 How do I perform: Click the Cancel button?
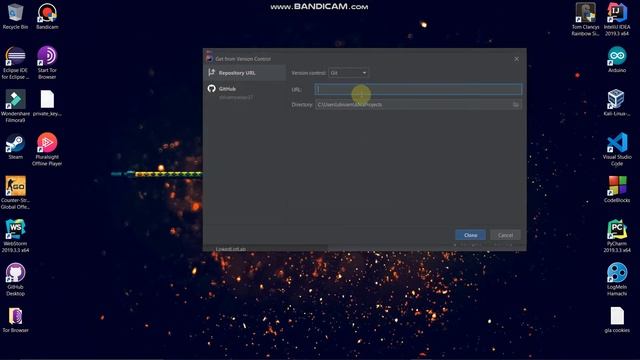[505, 235]
